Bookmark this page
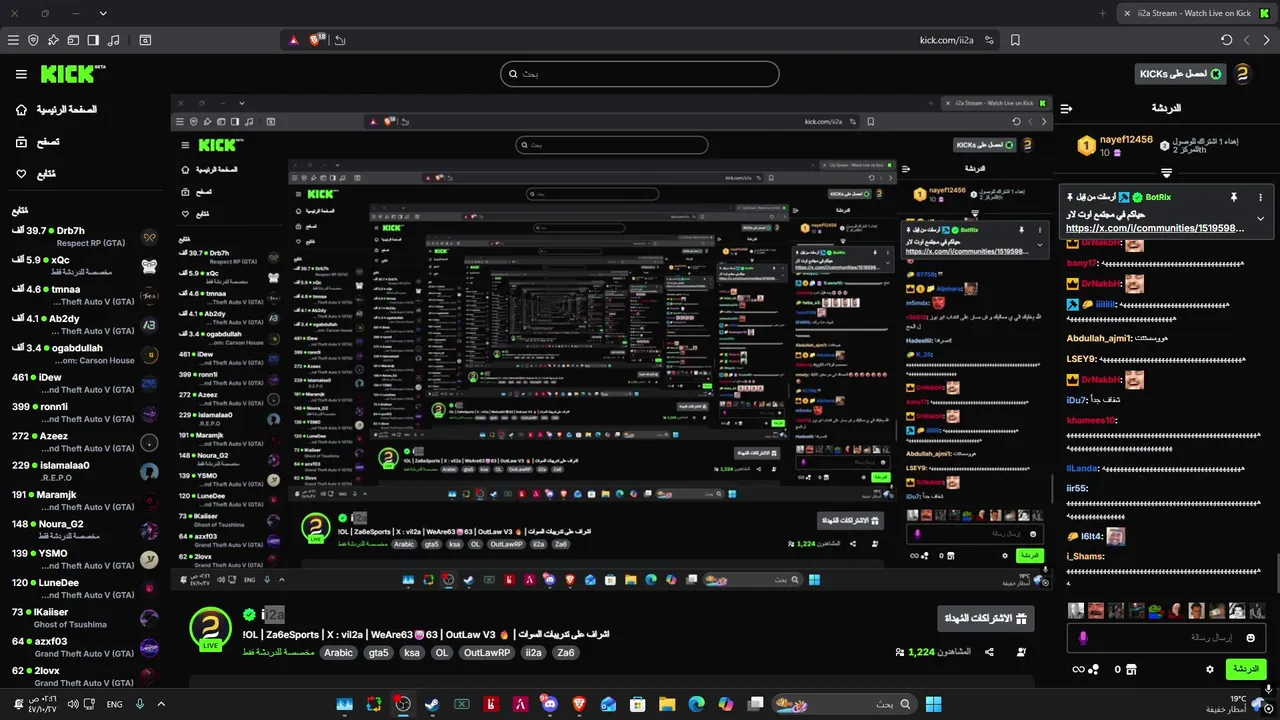The width and height of the screenshot is (1280, 720). point(1015,40)
